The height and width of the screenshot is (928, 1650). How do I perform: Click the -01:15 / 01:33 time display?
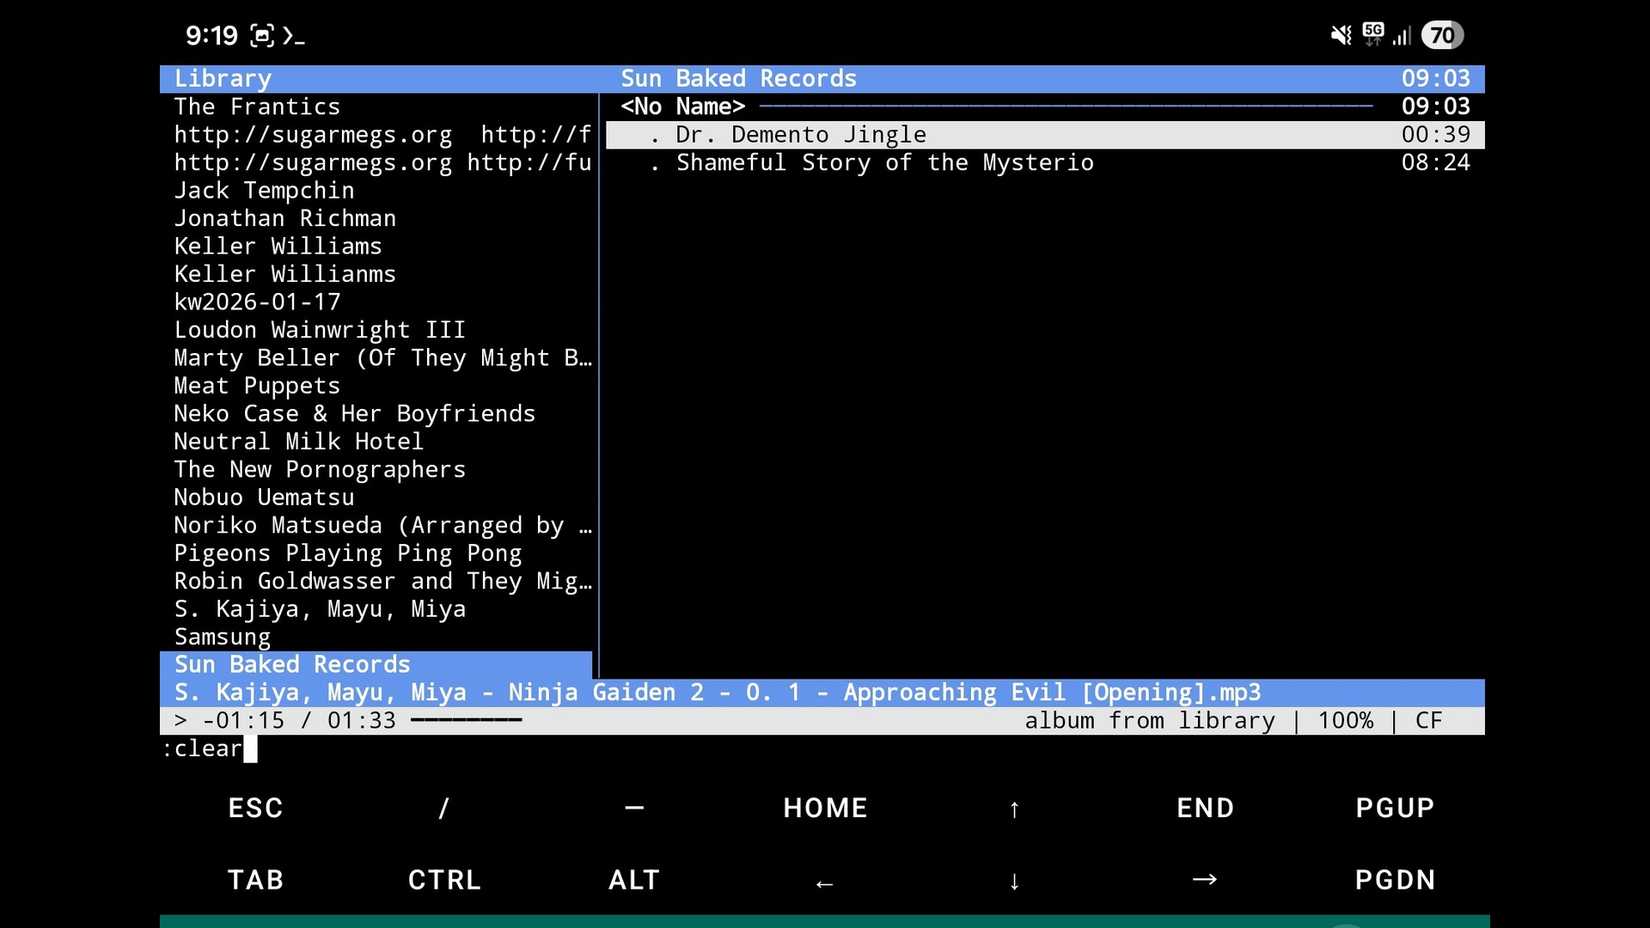coord(299,721)
